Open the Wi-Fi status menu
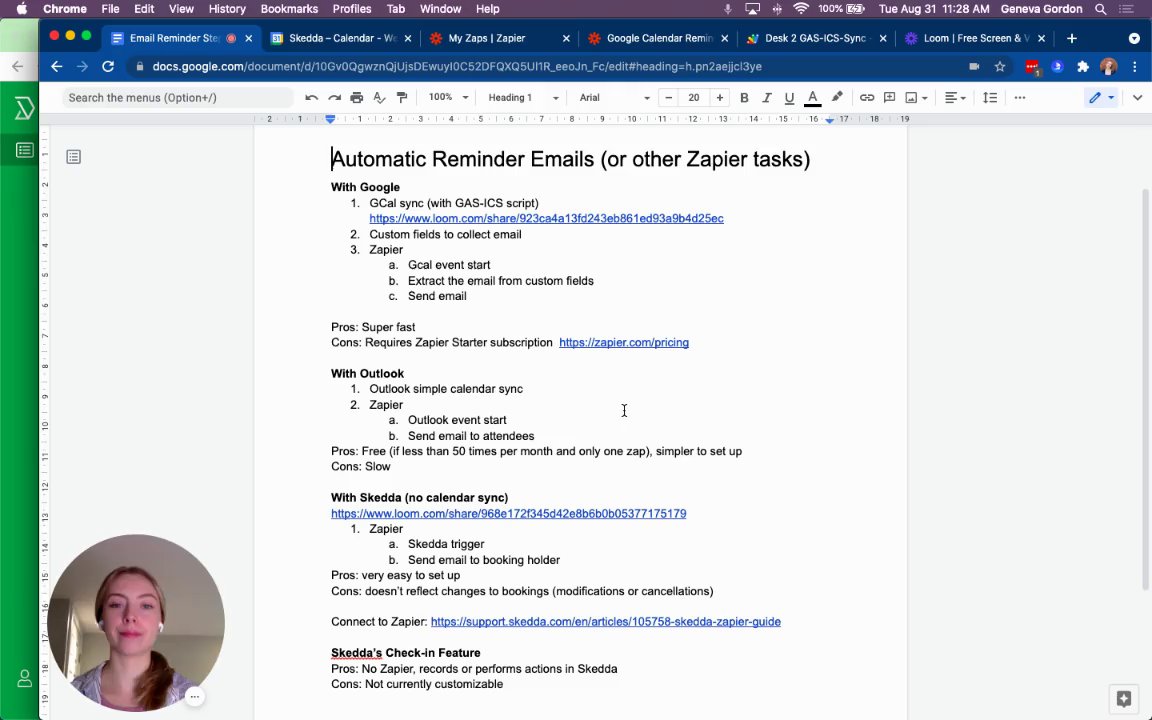 coord(801,9)
